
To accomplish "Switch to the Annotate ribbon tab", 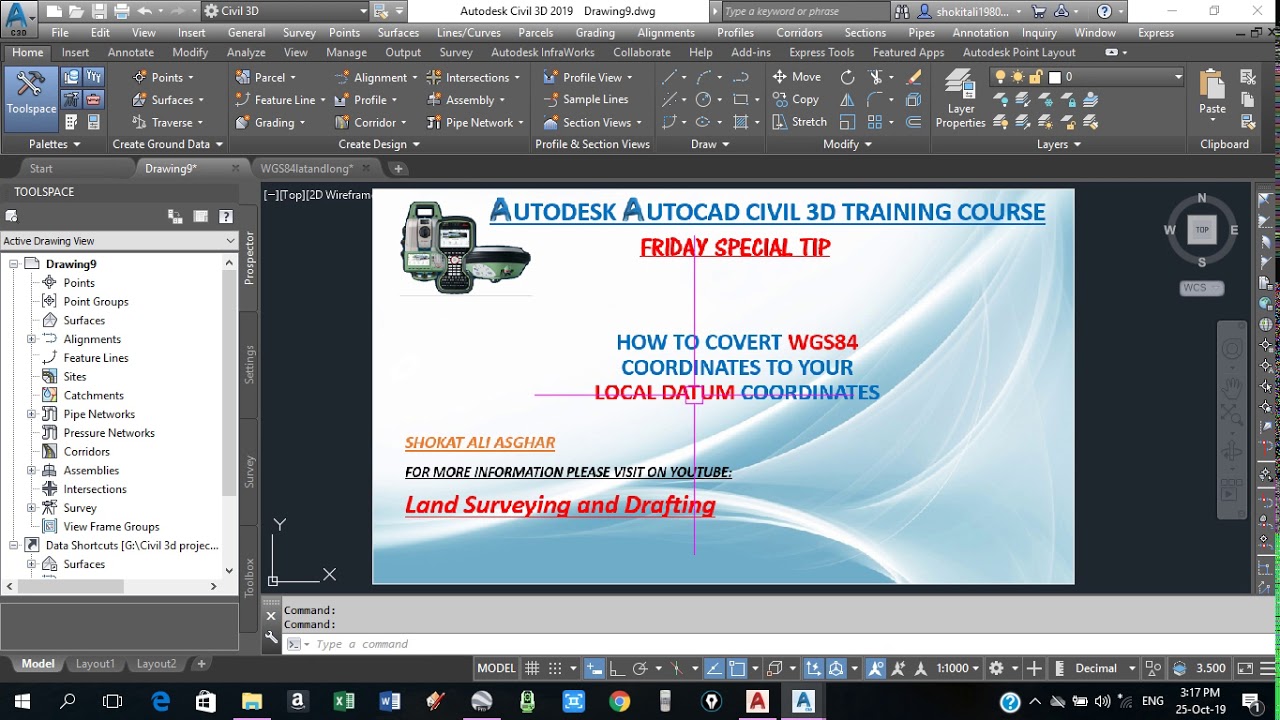I will pos(131,52).
